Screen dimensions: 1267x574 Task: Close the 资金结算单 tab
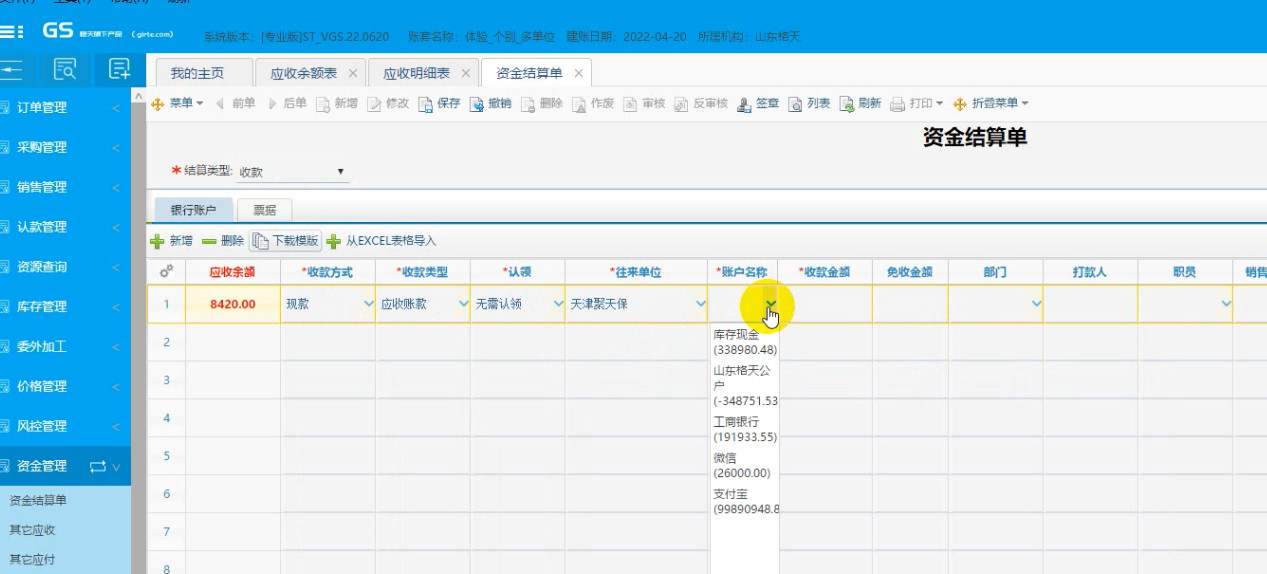click(578, 74)
